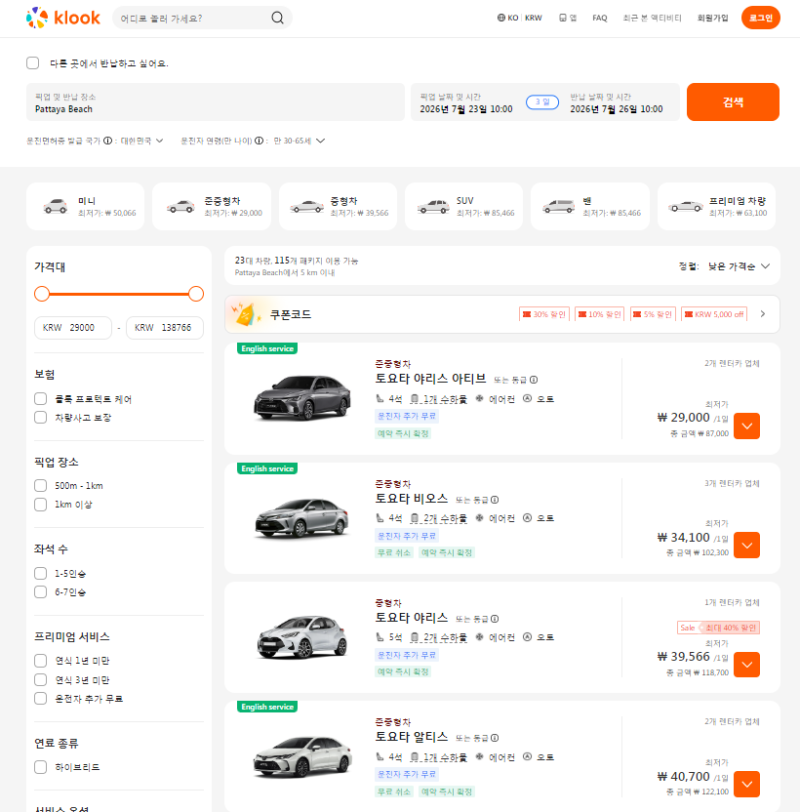Click the 쿠폰코드 coupon tag icon
This screenshot has width=800, height=812.
(x=245, y=314)
